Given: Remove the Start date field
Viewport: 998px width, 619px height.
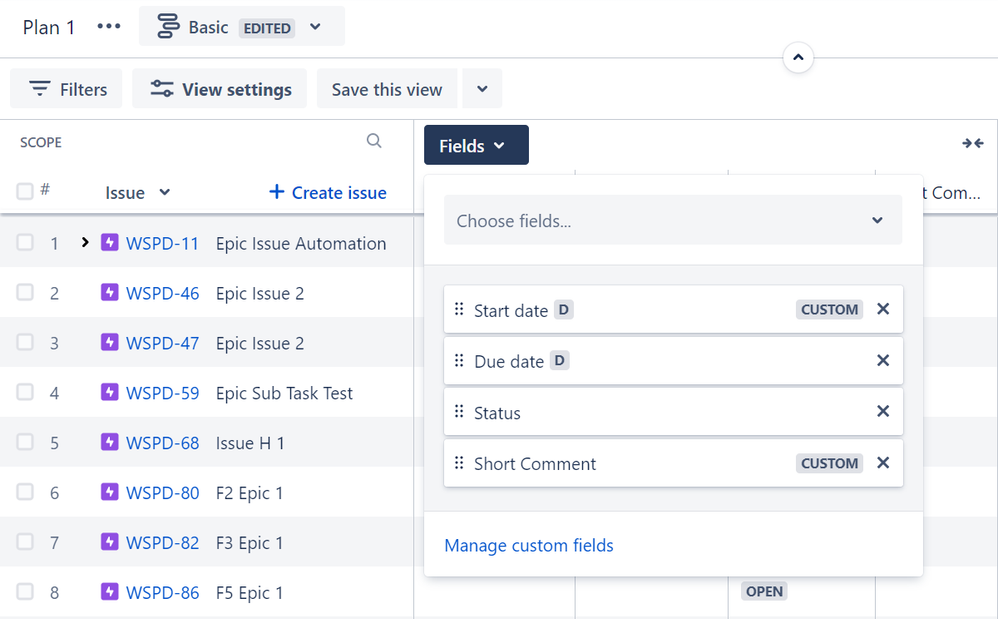Looking at the screenshot, I should coord(883,309).
